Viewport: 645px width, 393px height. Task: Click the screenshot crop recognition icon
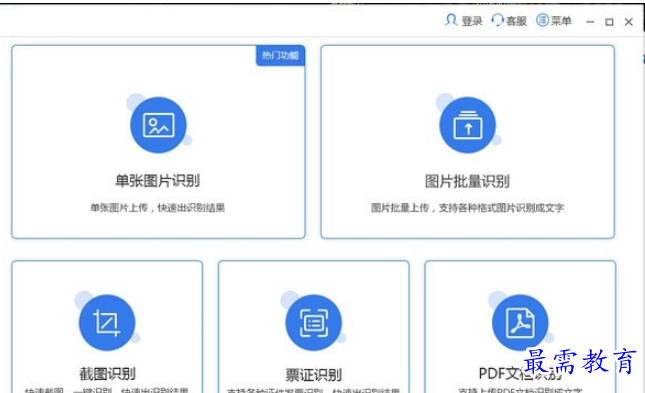click(107, 323)
